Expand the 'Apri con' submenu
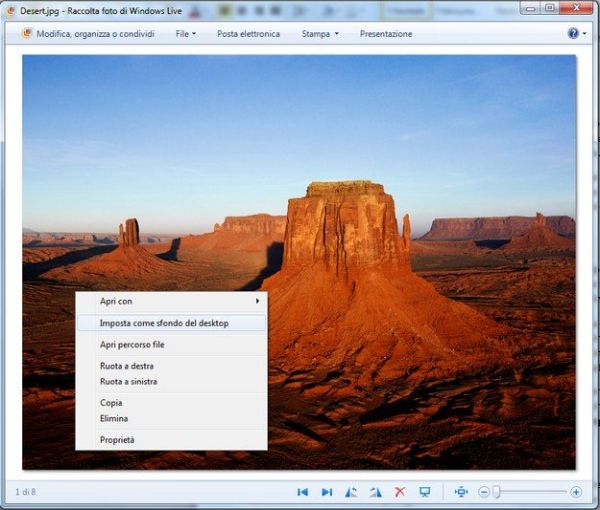This screenshot has width=600, height=510. pyautogui.click(x=171, y=301)
